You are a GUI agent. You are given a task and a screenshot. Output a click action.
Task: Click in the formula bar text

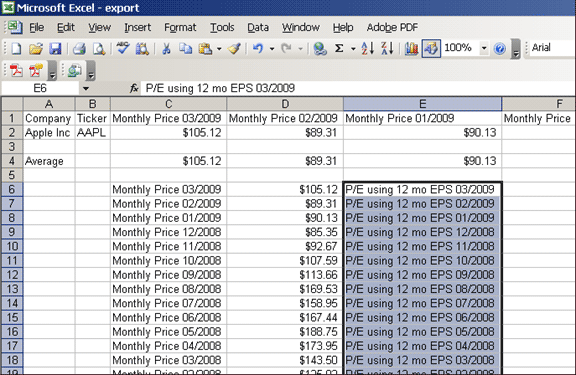pos(220,88)
